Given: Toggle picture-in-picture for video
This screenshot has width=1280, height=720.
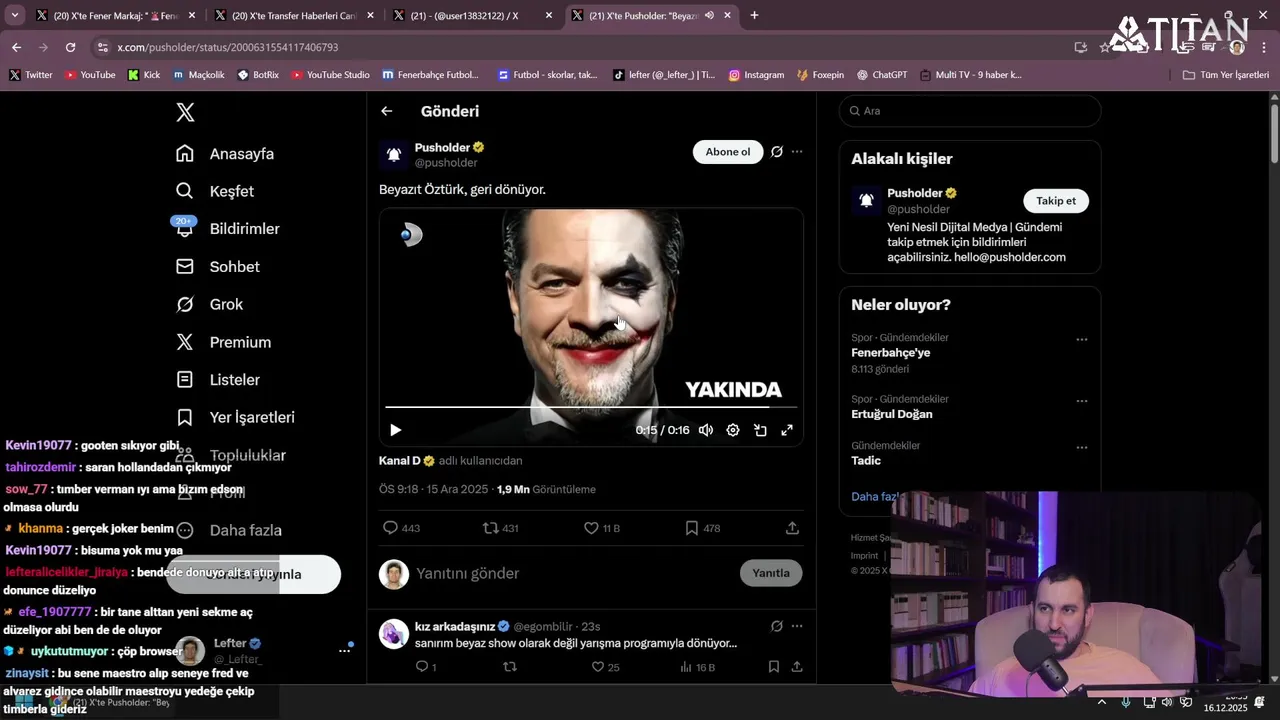Looking at the screenshot, I should (760, 430).
